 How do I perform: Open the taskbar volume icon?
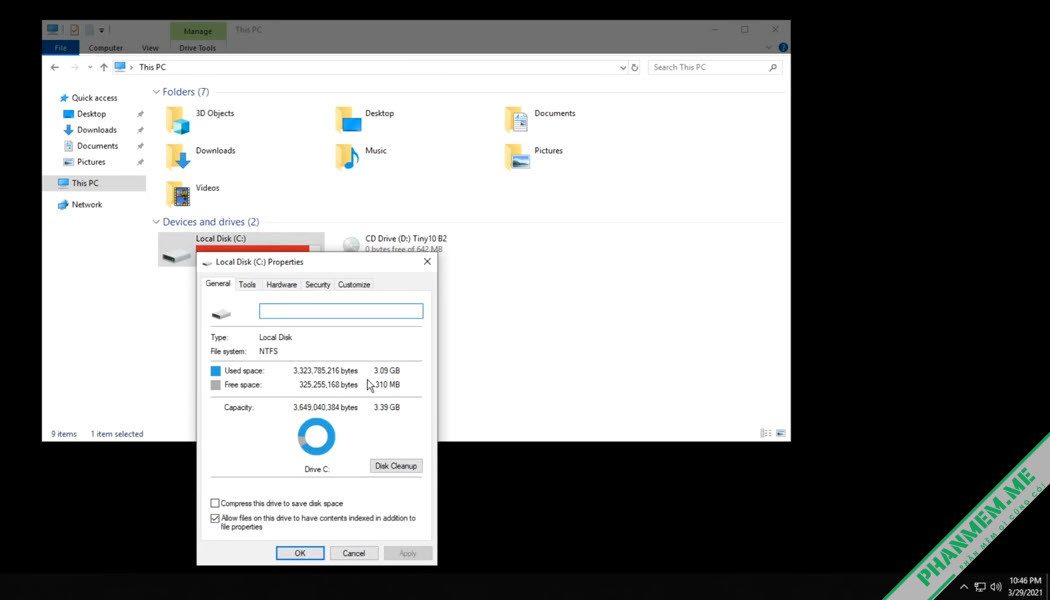pos(996,587)
